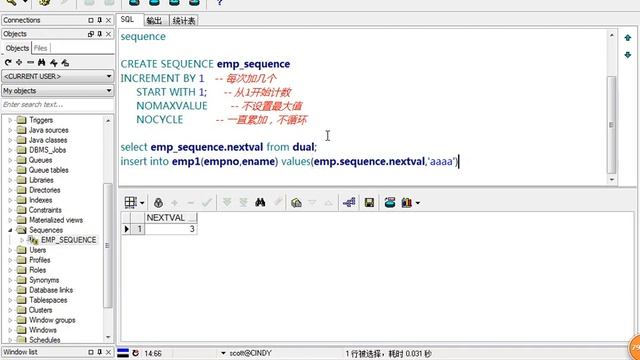Click the NEXTVAL column header
Viewport: 640px width, 360px height.
pyautogui.click(x=171, y=218)
